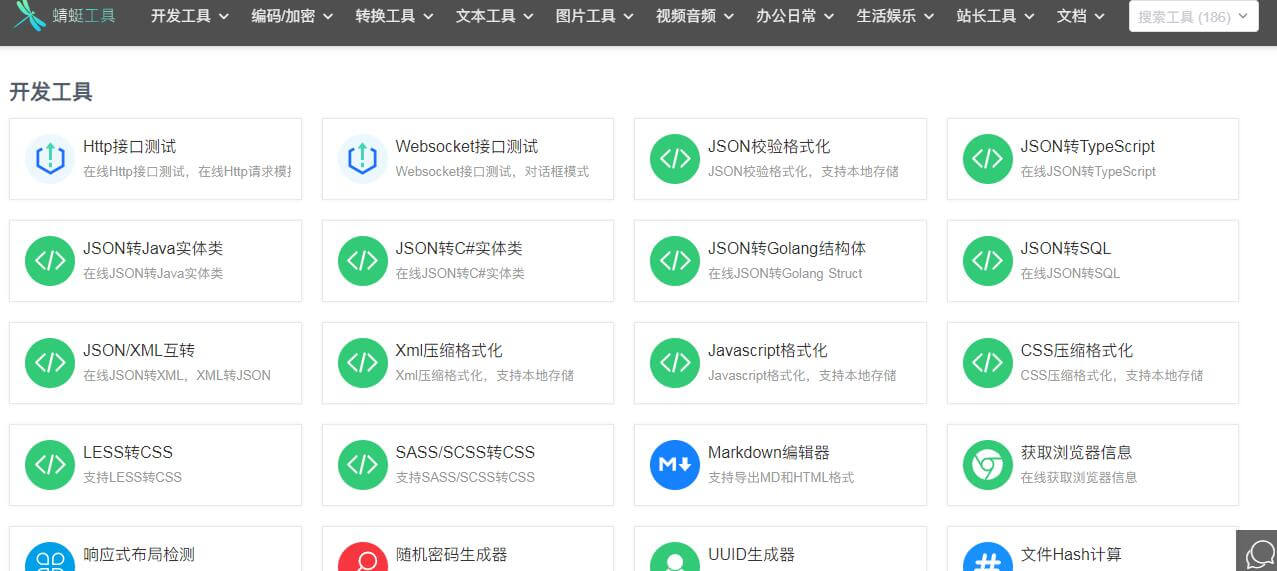Click the JSON转SQL code icon
This screenshot has height=571, width=1277.
click(988, 261)
